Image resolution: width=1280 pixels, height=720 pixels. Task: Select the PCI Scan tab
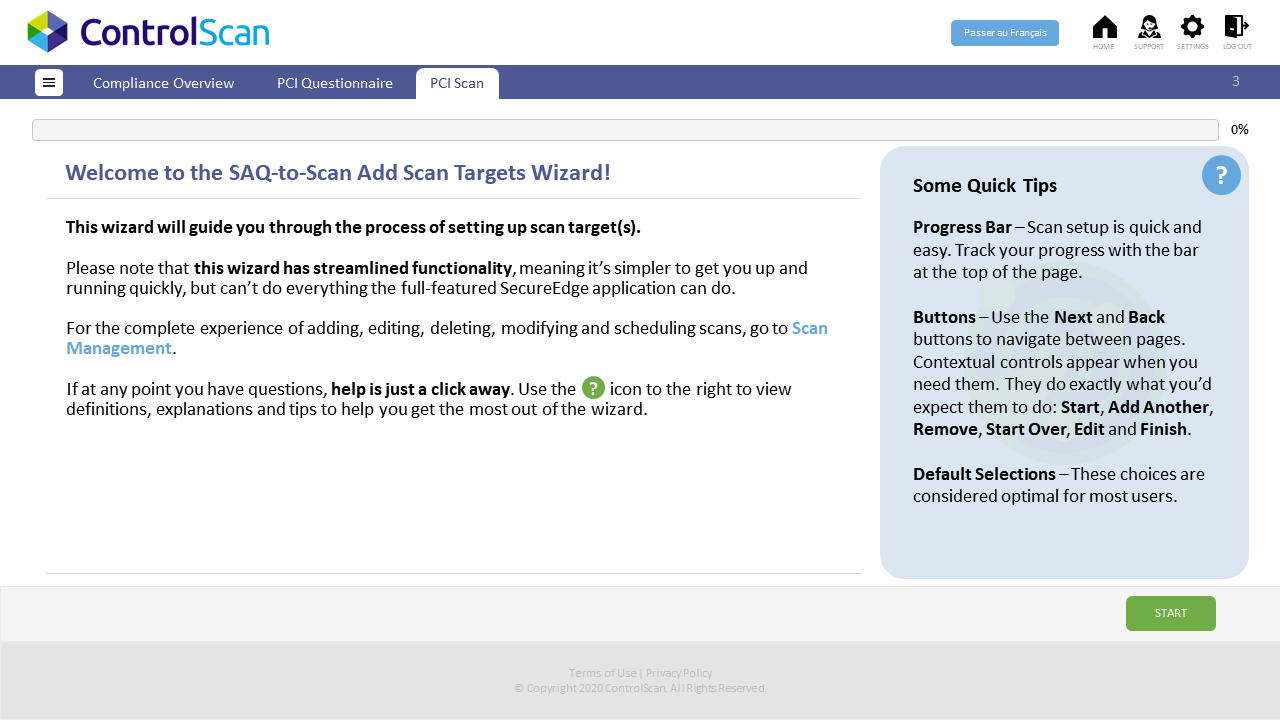pyautogui.click(x=457, y=83)
